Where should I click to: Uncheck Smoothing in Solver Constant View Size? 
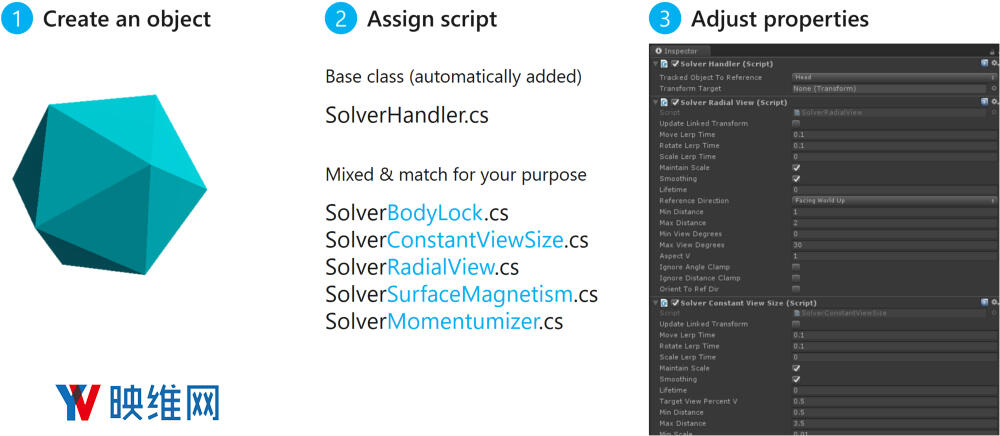pyautogui.click(x=796, y=379)
